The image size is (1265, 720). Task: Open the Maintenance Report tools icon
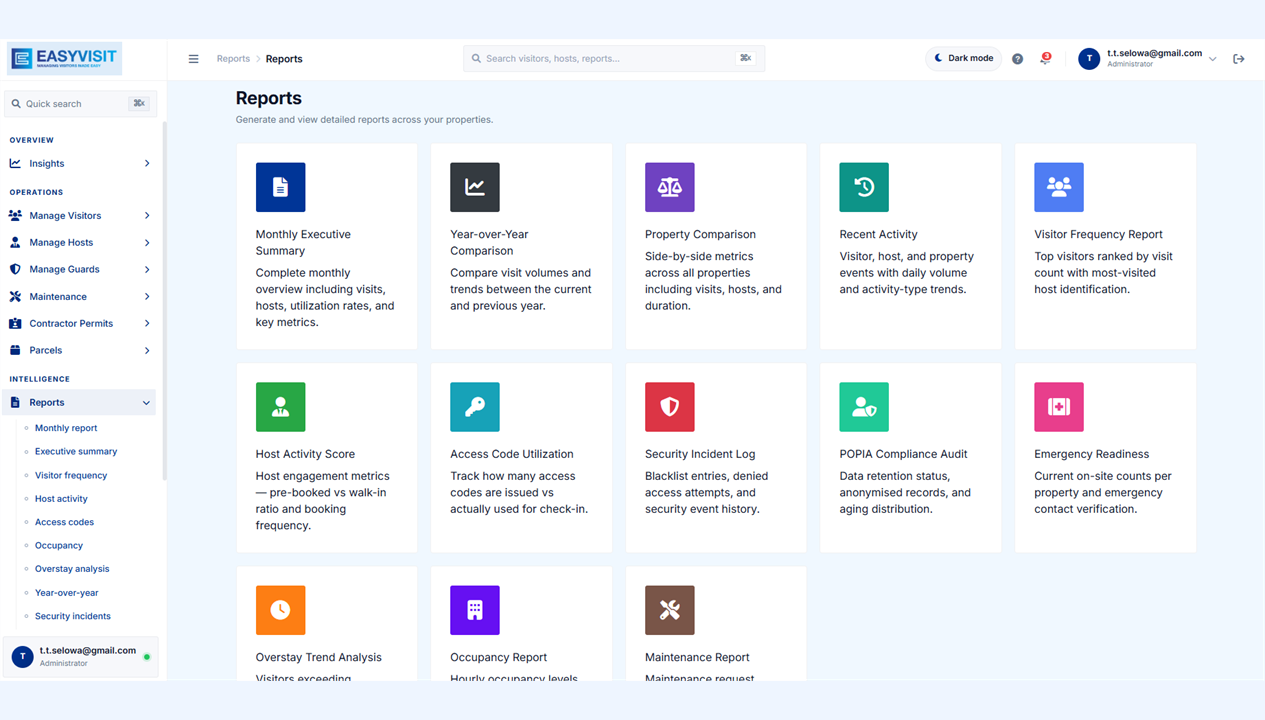[x=670, y=610]
